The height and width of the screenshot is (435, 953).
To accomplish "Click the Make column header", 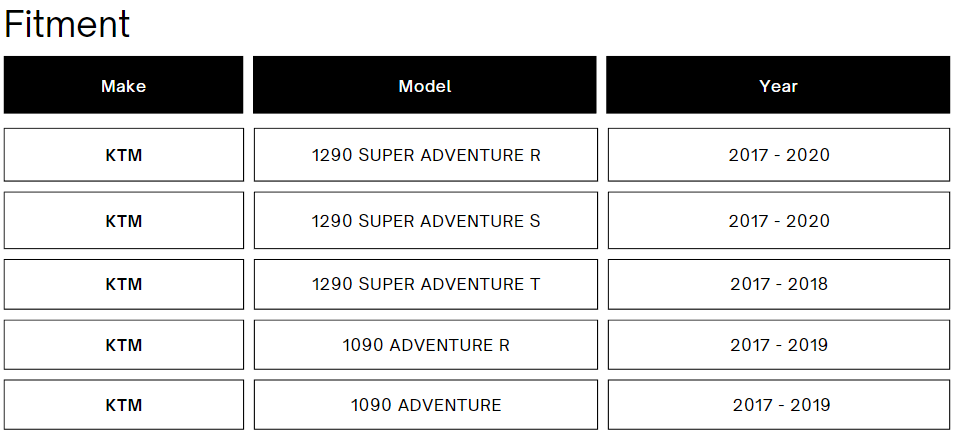I will [123, 85].
